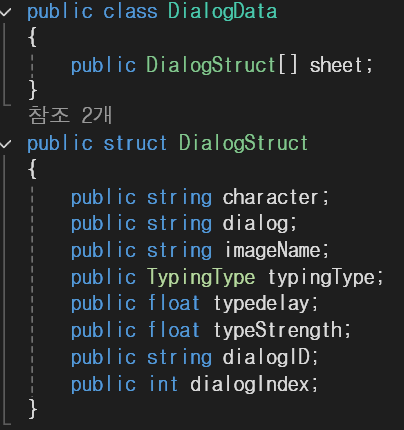
Task: Select the 'sheet' field name
Action: point(336,65)
